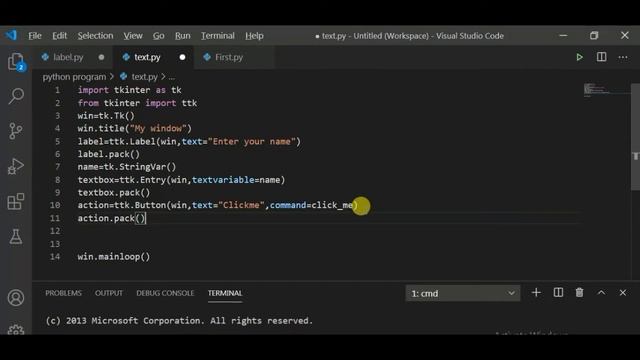Open the Run and Debug view
The image size is (640, 360).
pos(16,166)
